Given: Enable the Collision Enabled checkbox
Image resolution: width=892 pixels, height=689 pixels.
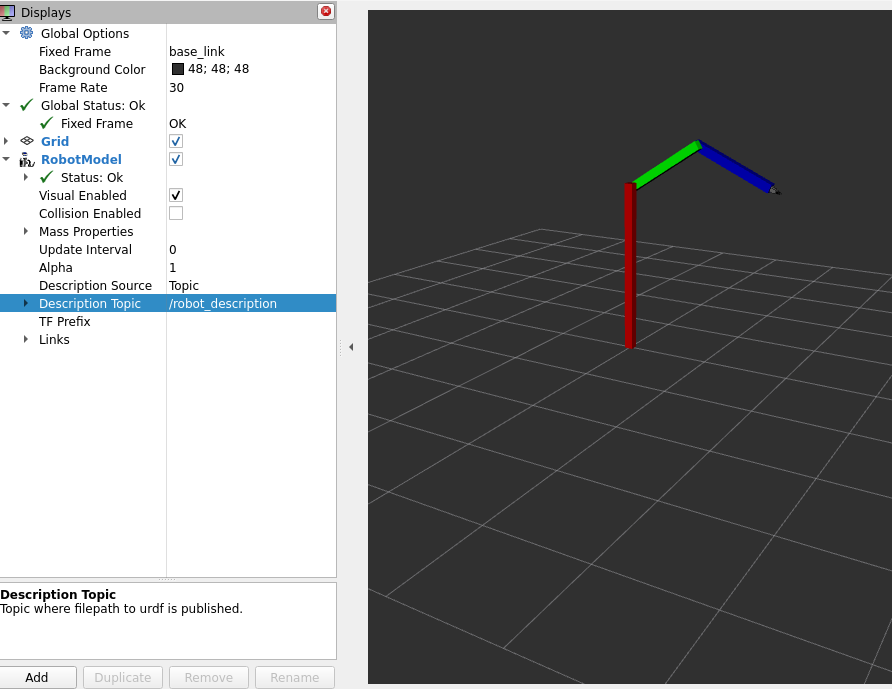Looking at the screenshot, I should pyautogui.click(x=176, y=213).
